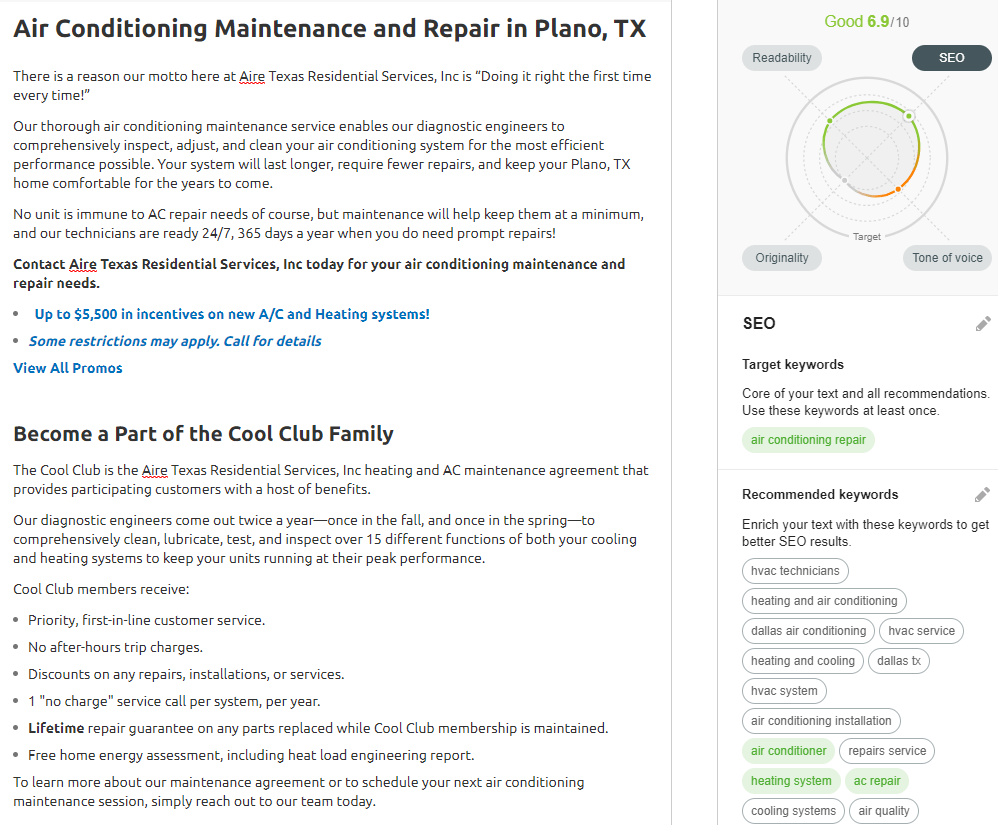998x825 pixels.
Task: Select the 'hvac technicians' keyword chip
Action: tap(795, 571)
